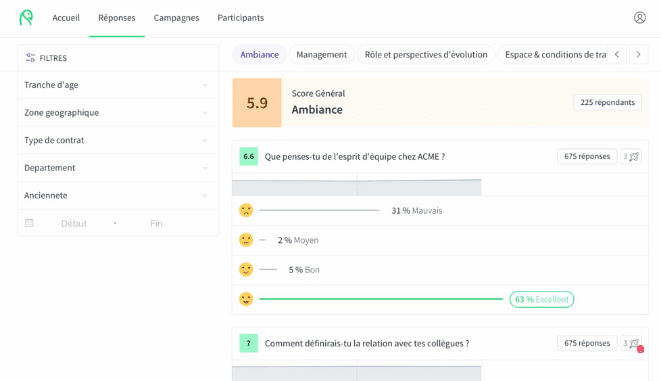661x381 pixels.
Task: Click the 2 % Moyen label
Action: (x=298, y=240)
